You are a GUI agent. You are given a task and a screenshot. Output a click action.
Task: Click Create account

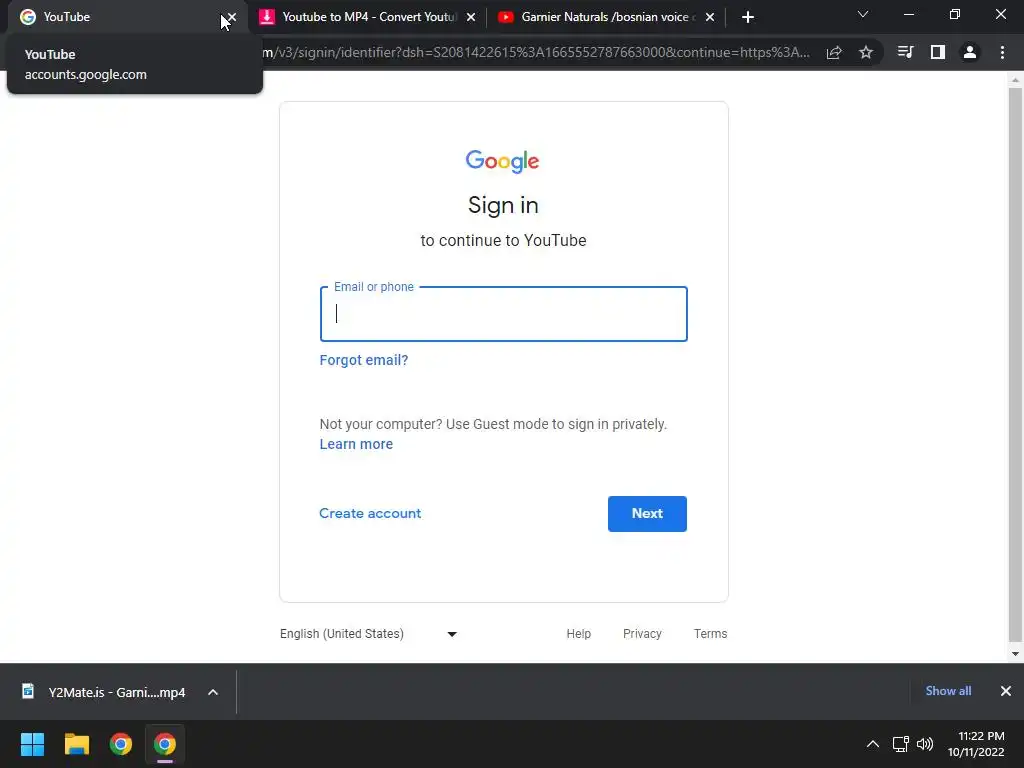(370, 513)
